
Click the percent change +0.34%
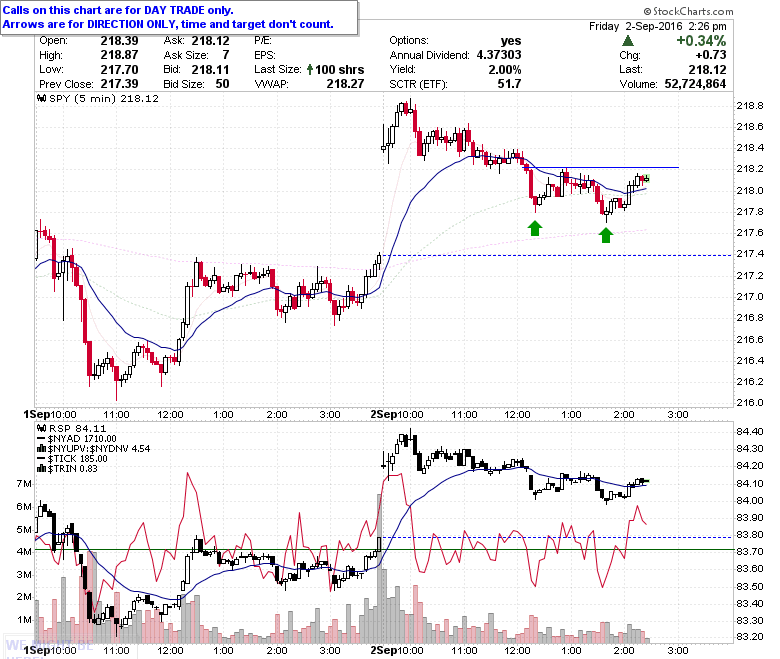[701, 41]
